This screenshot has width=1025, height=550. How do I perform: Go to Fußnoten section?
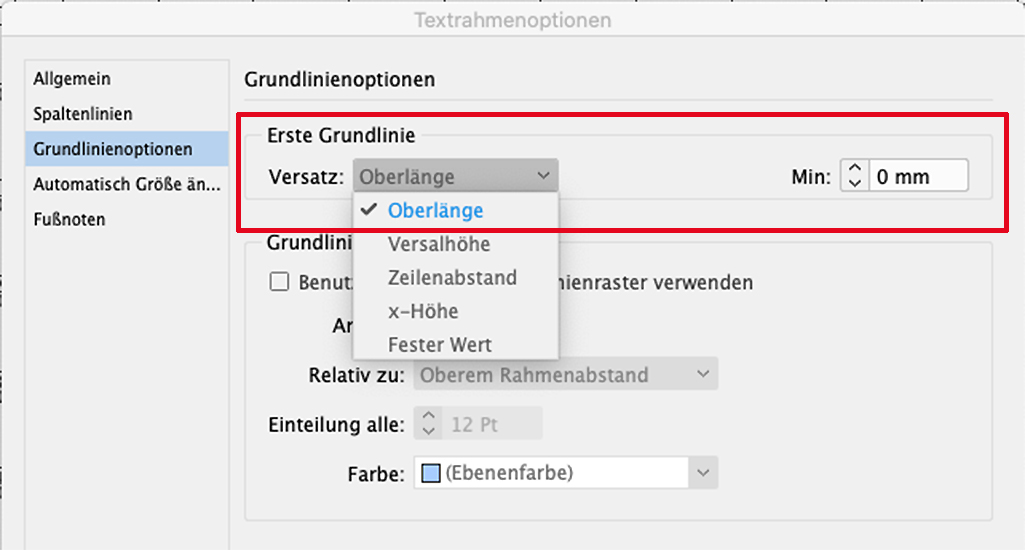pos(69,219)
